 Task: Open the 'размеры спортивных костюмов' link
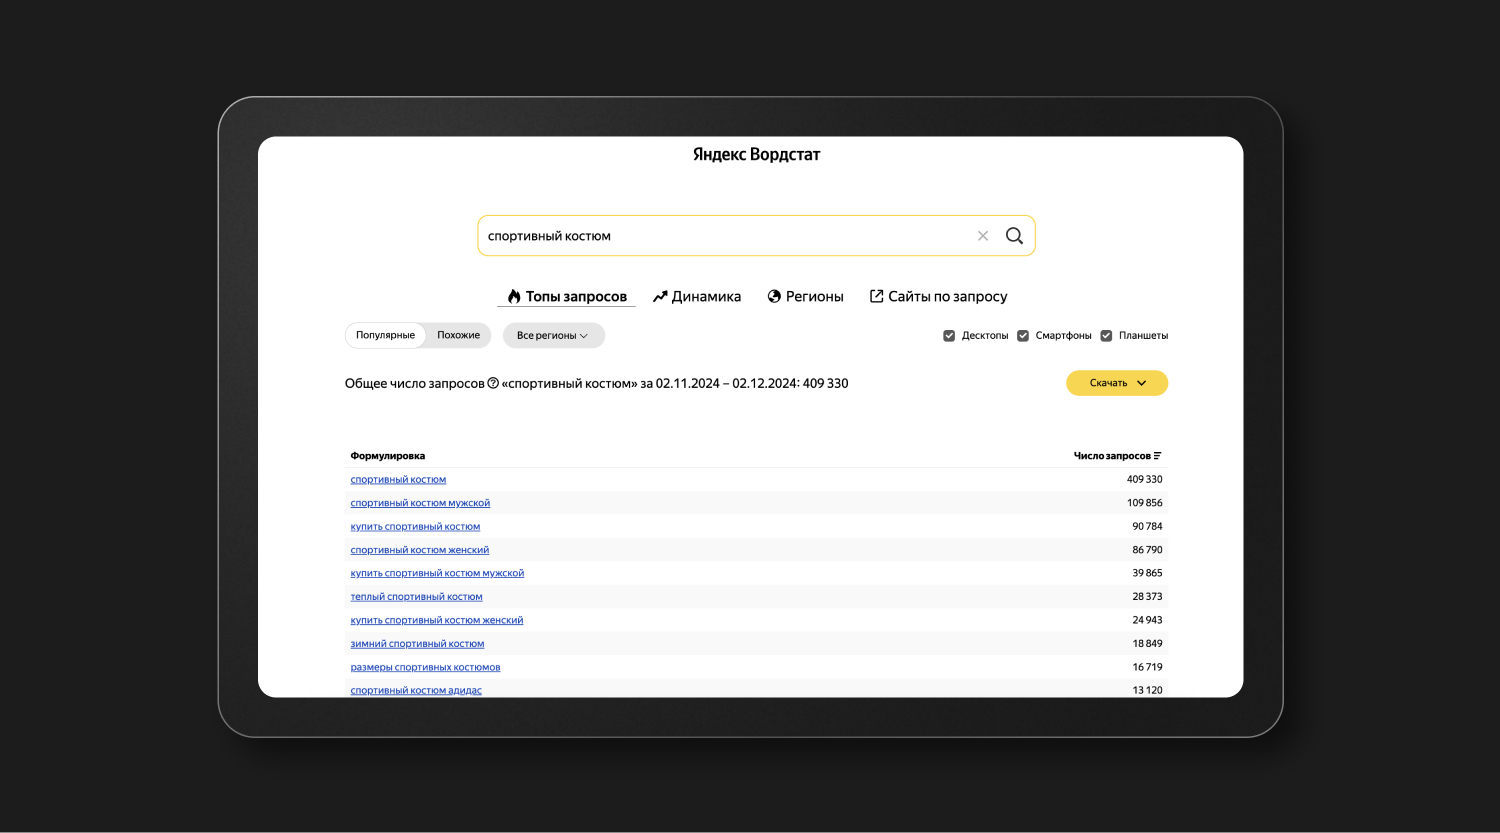pyautogui.click(x=425, y=667)
